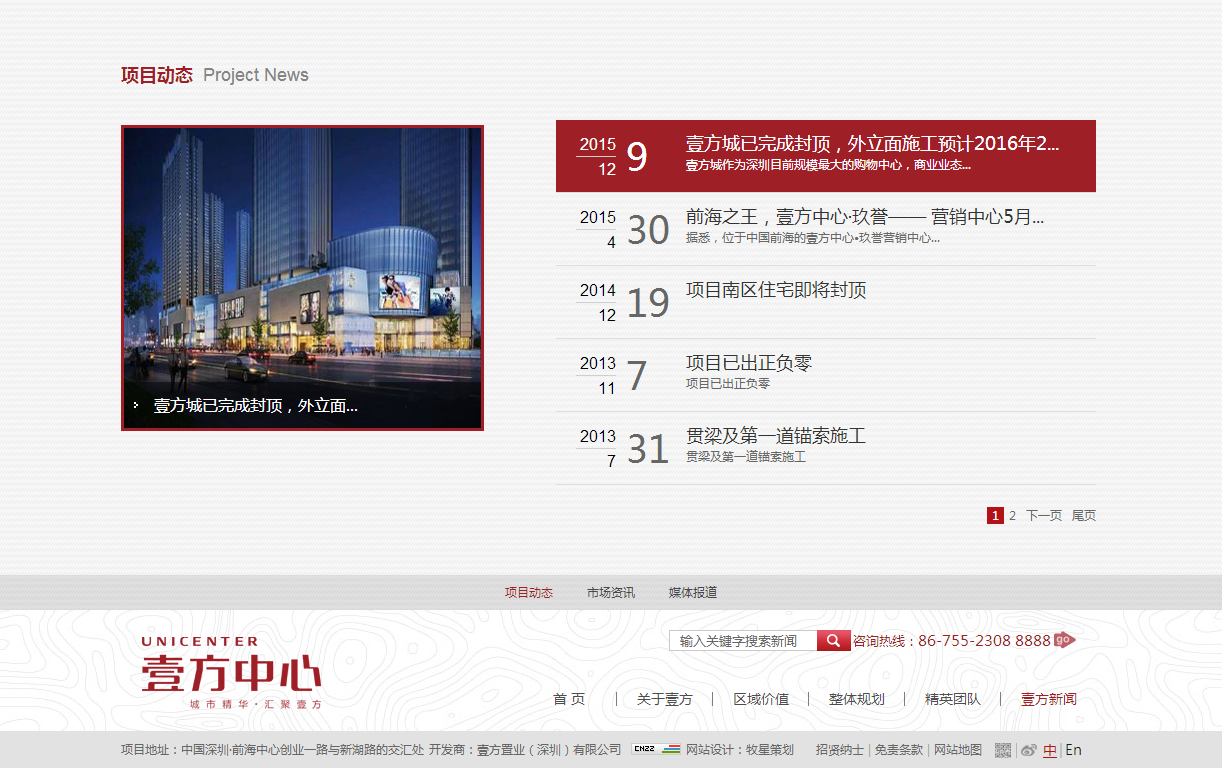Click the featured building rendering image
This screenshot has height=768, width=1222.
click(302, 278)
